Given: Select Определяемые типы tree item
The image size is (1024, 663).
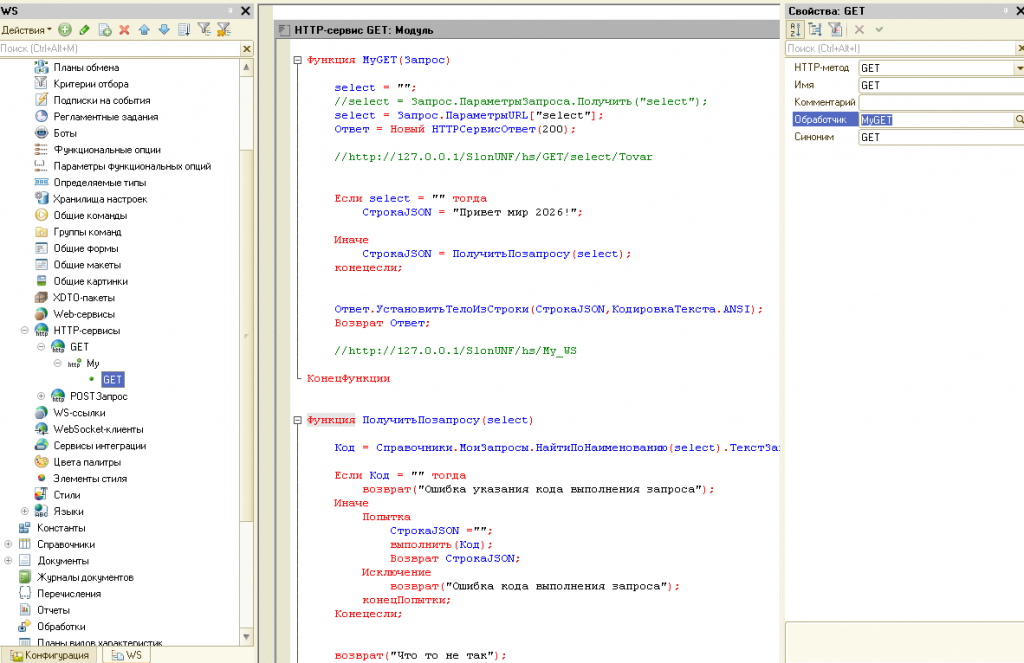Looking at the screenshot, I should click(x=100, y=183).
